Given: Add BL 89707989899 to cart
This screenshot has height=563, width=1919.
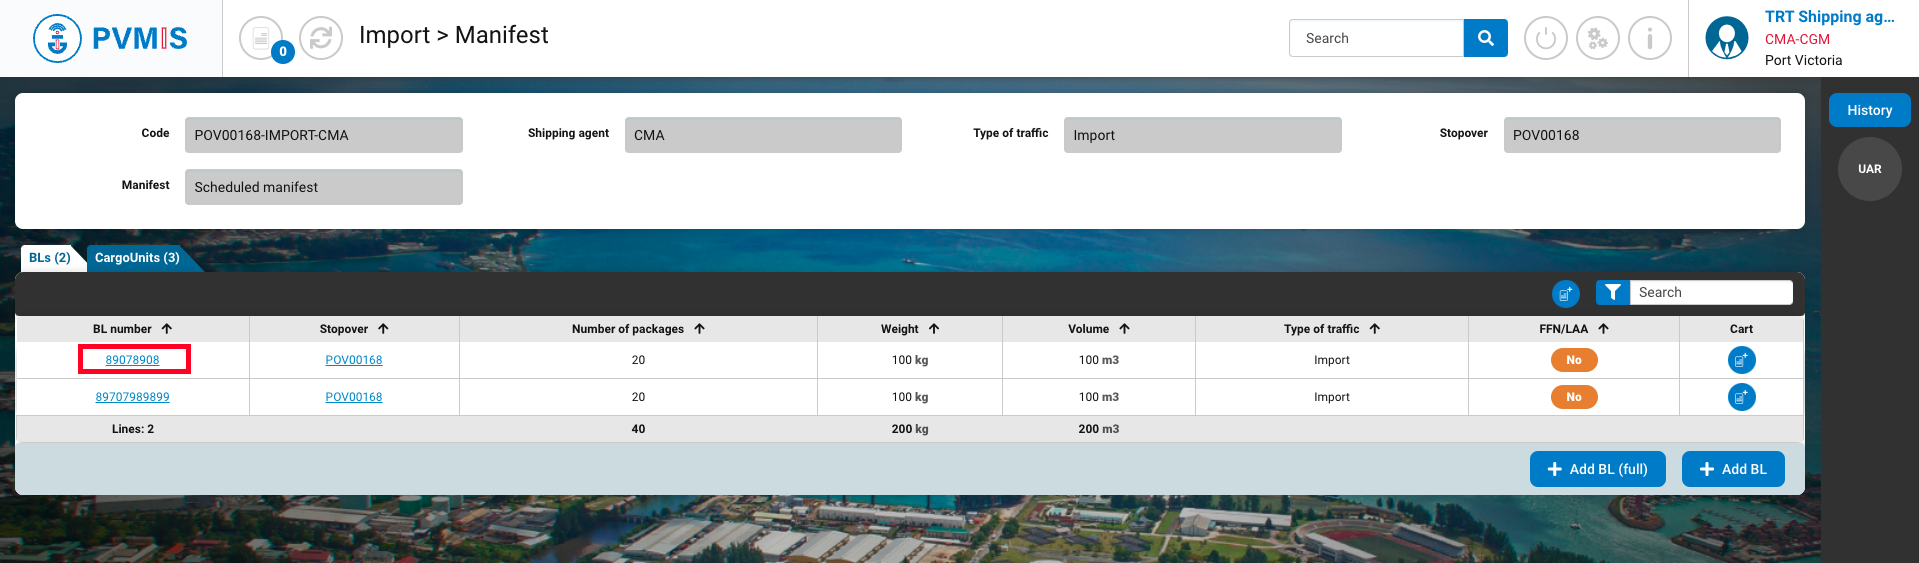Looking at the screenshot, I should (1741, 397).
